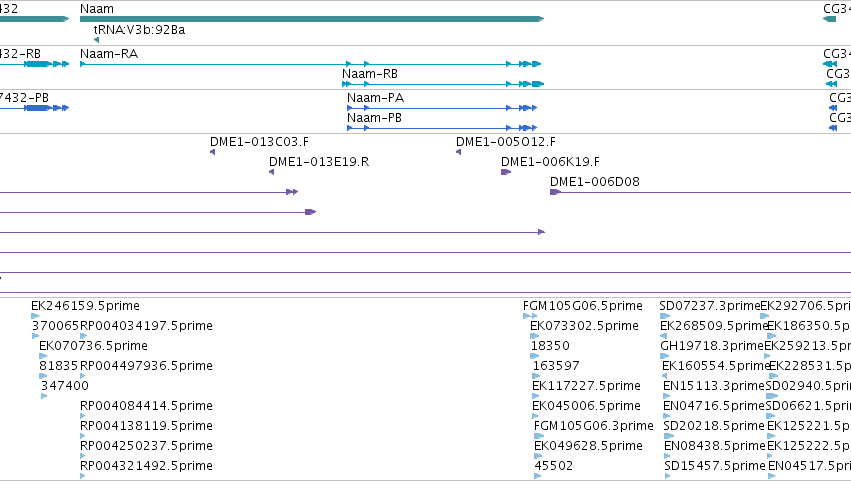The image size is (851, 481).
Task: Click the DME1-013E19.R marker arrow
Action: point(271,172)
